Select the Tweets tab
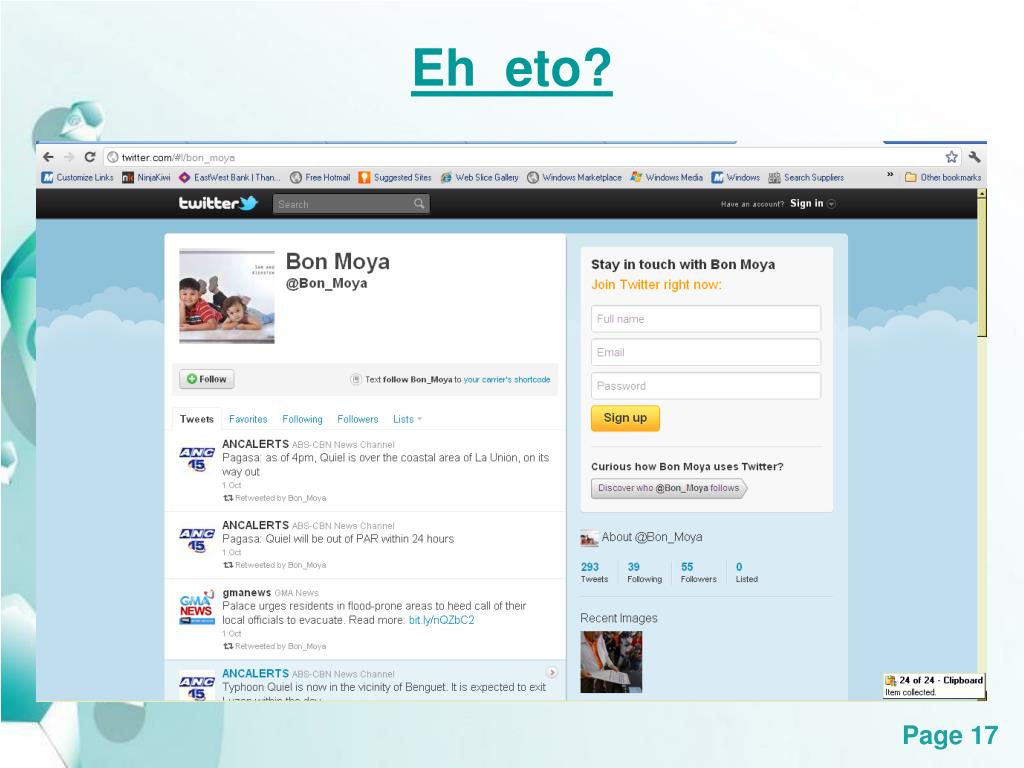 tap(197, 419)
